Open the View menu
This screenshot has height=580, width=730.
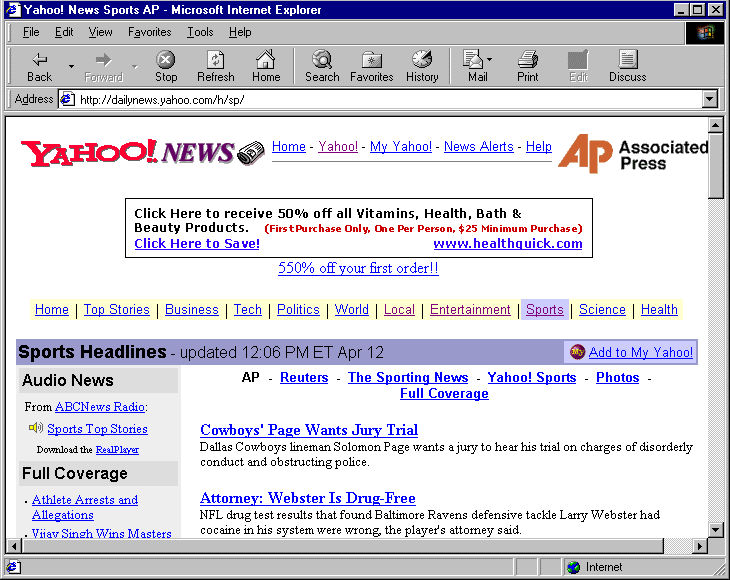click(100, 32)
